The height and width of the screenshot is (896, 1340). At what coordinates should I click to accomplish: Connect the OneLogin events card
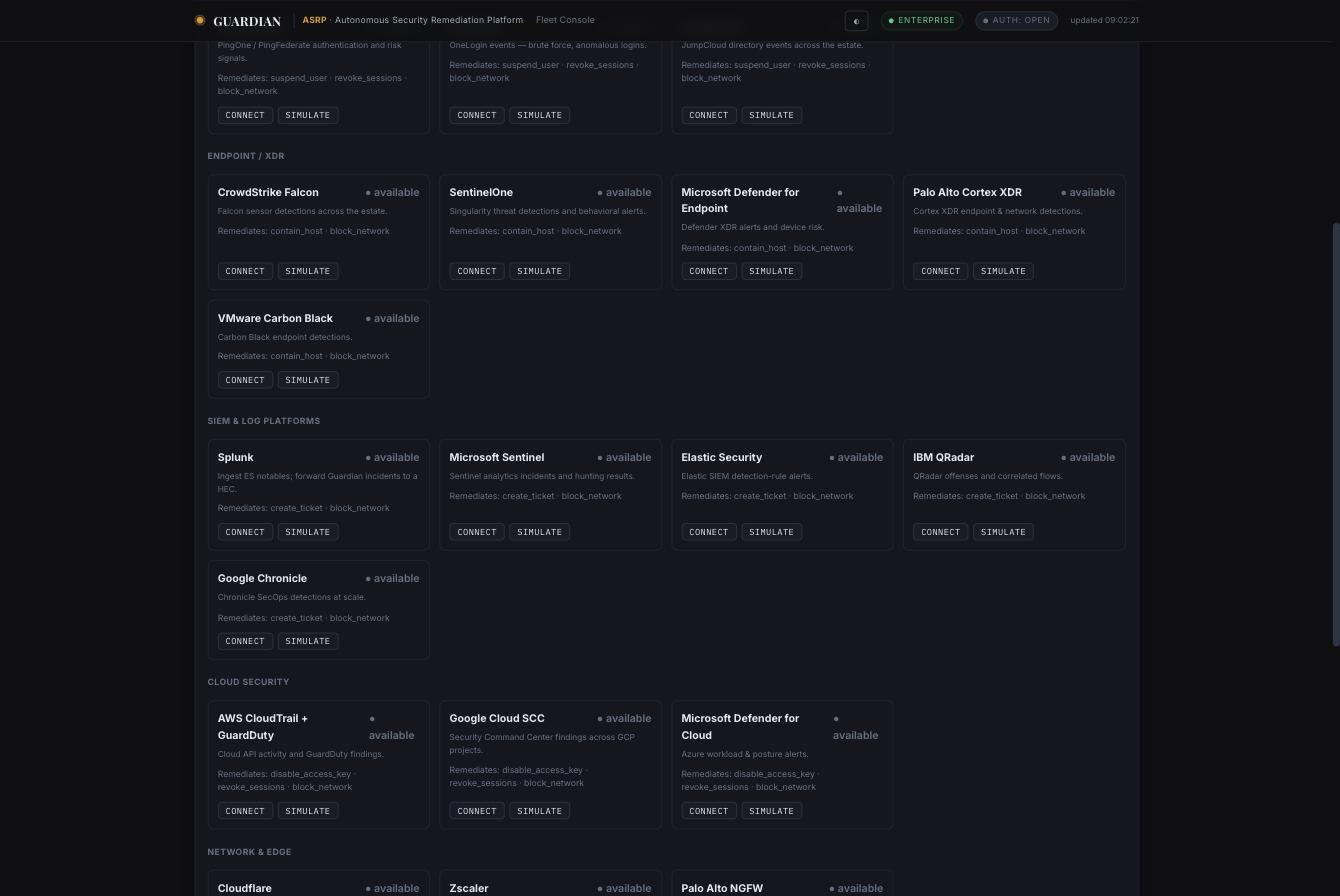coord(477,115)
